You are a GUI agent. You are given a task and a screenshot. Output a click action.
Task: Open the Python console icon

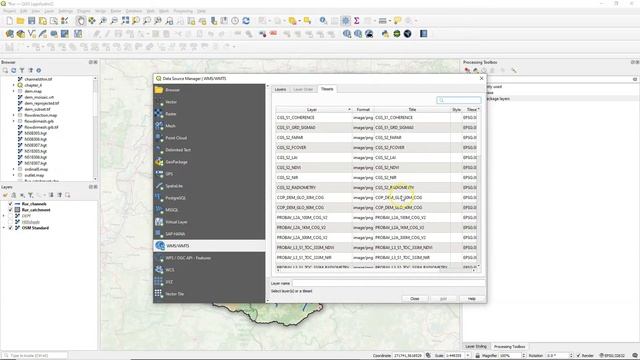(385, 34)
